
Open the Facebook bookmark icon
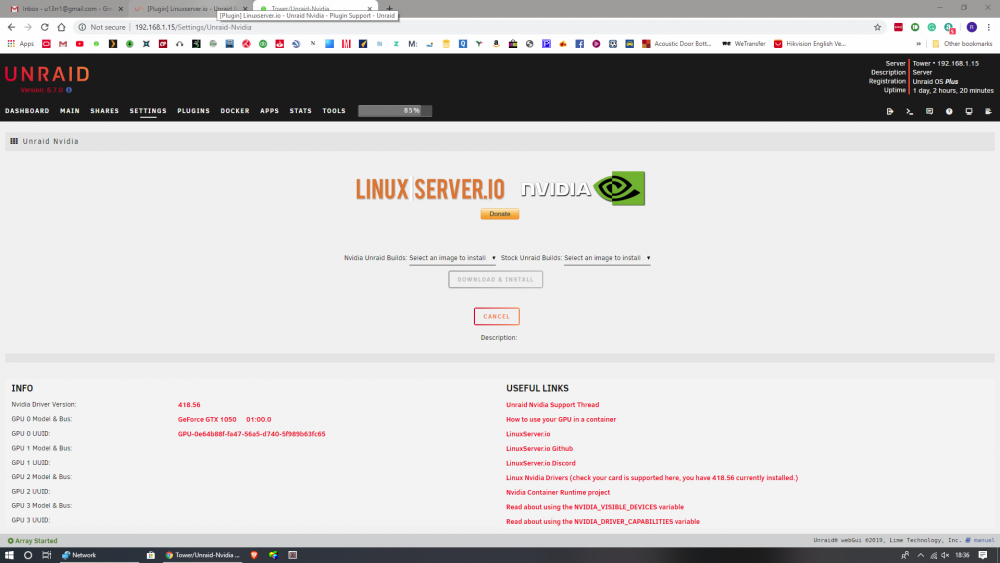point(579,44)
